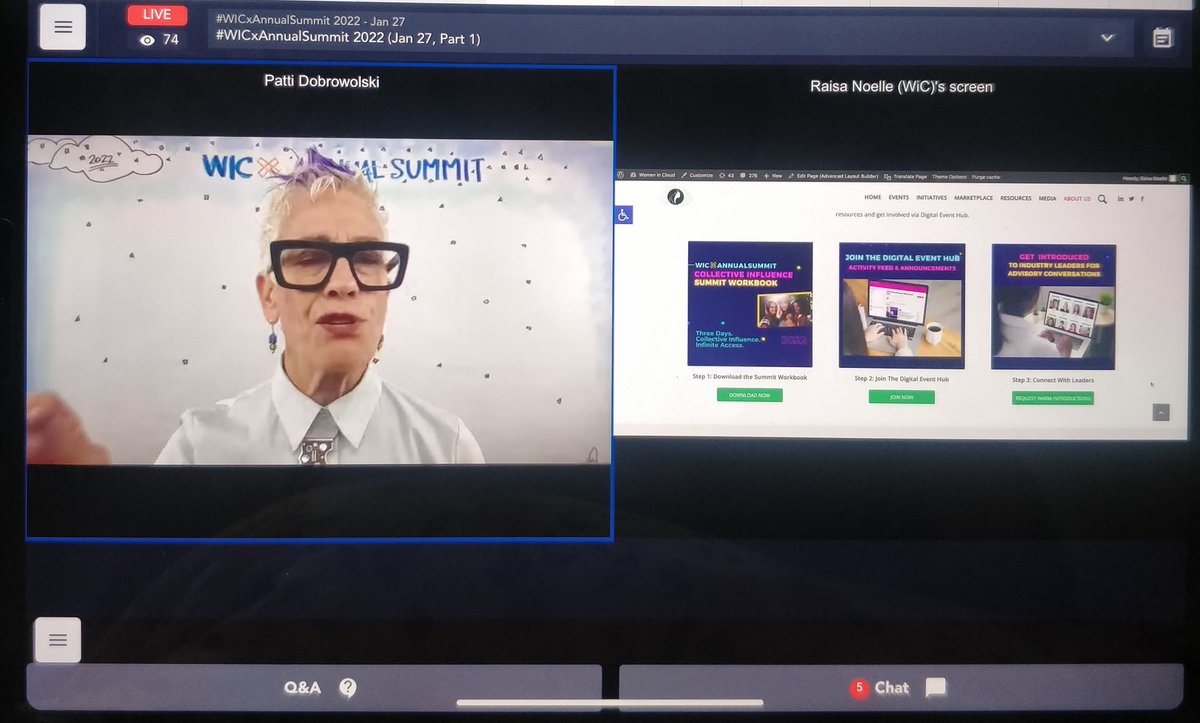The width and height of the screenshot is (1200, 723).
Task: Click the Howdy, Raisa Noelle account item
Action: click(1149, 178)
